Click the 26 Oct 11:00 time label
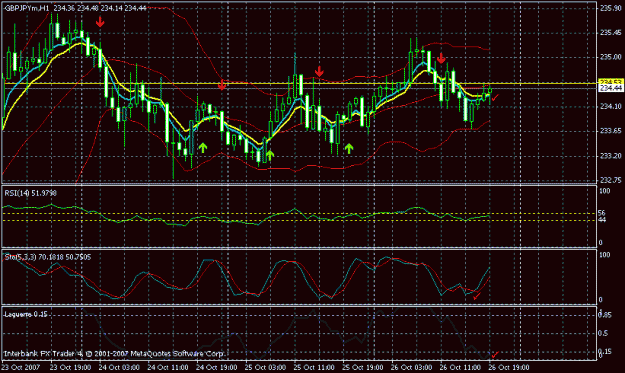 coord(460,367)
